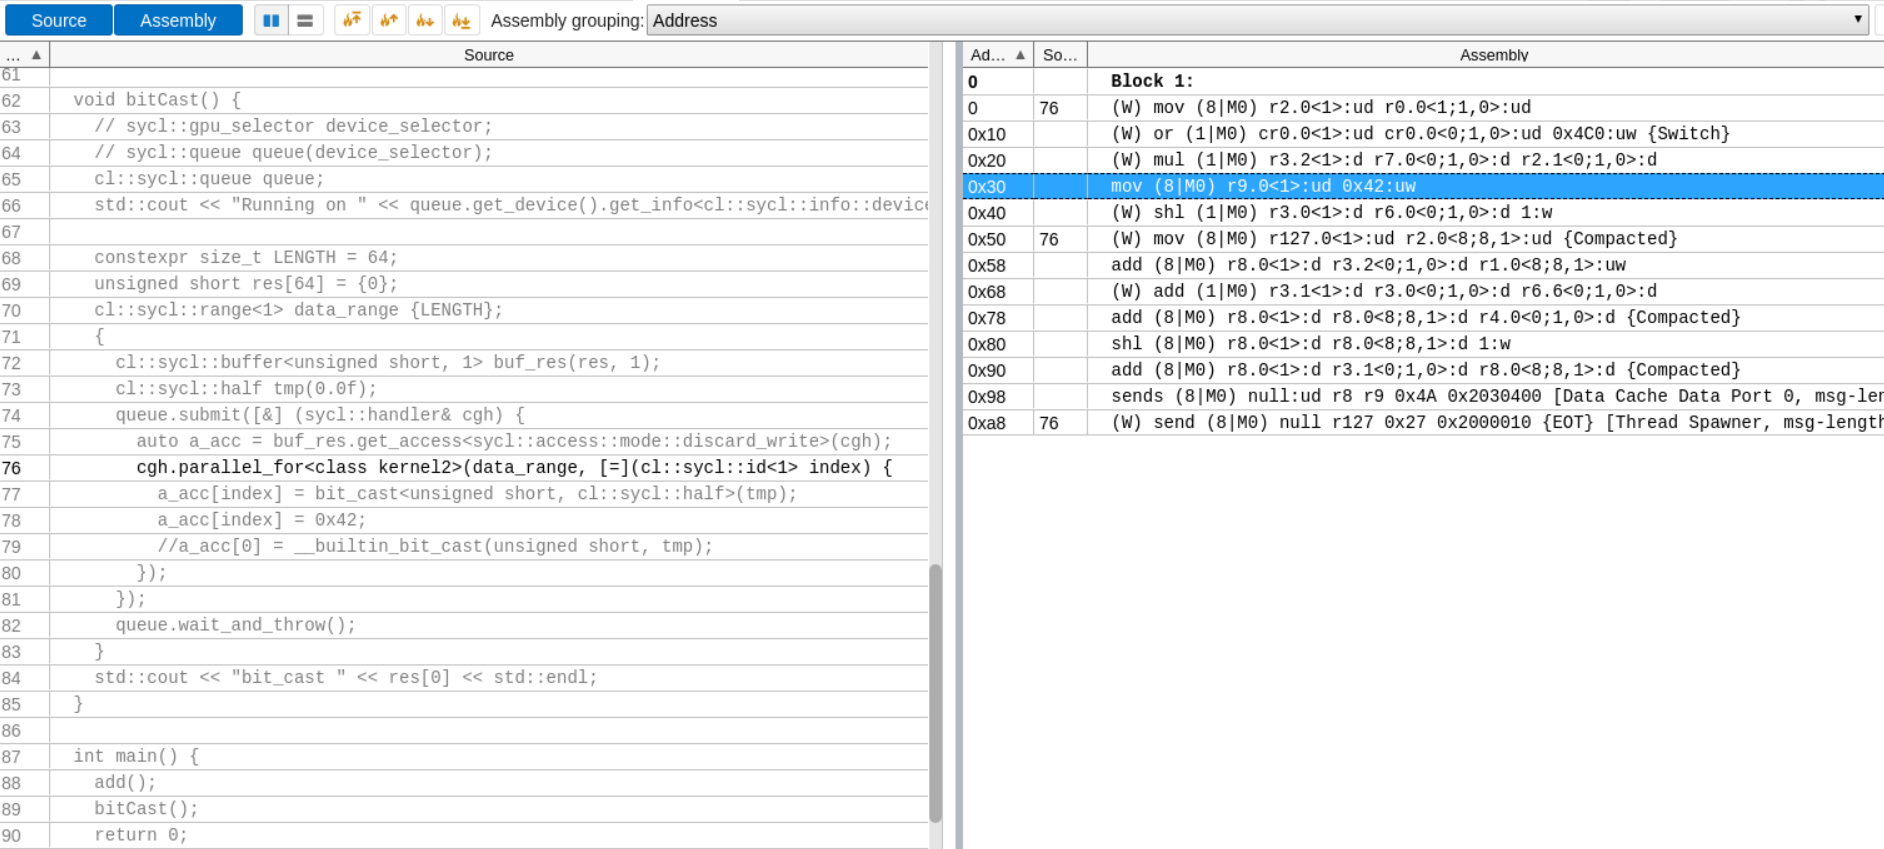
Task: Select source line 90 return 0;
Action: click(x=464, y=835)
